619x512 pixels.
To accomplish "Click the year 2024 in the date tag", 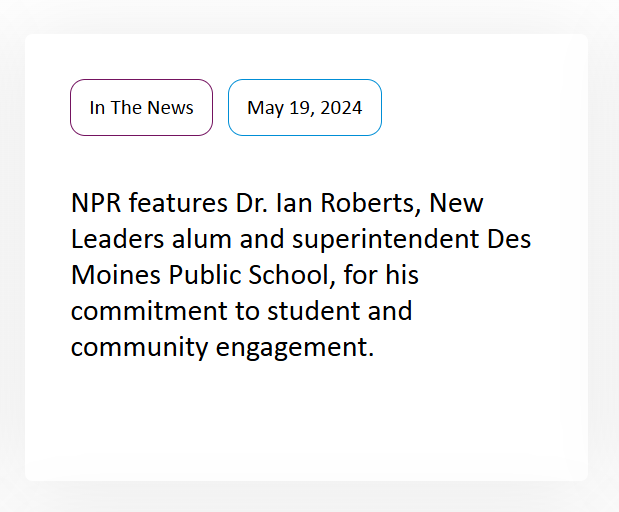I will click(x=342, y=107).
